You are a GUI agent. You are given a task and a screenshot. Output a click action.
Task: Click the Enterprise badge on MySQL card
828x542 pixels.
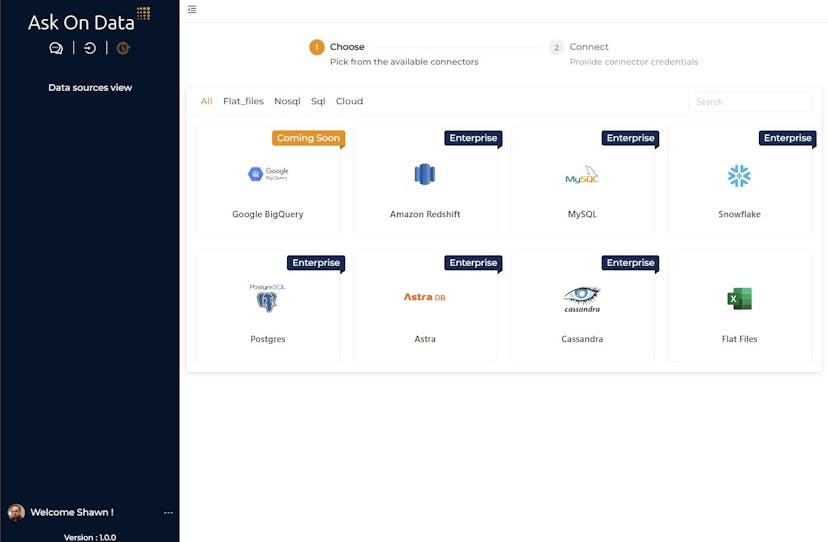[631, 138]
